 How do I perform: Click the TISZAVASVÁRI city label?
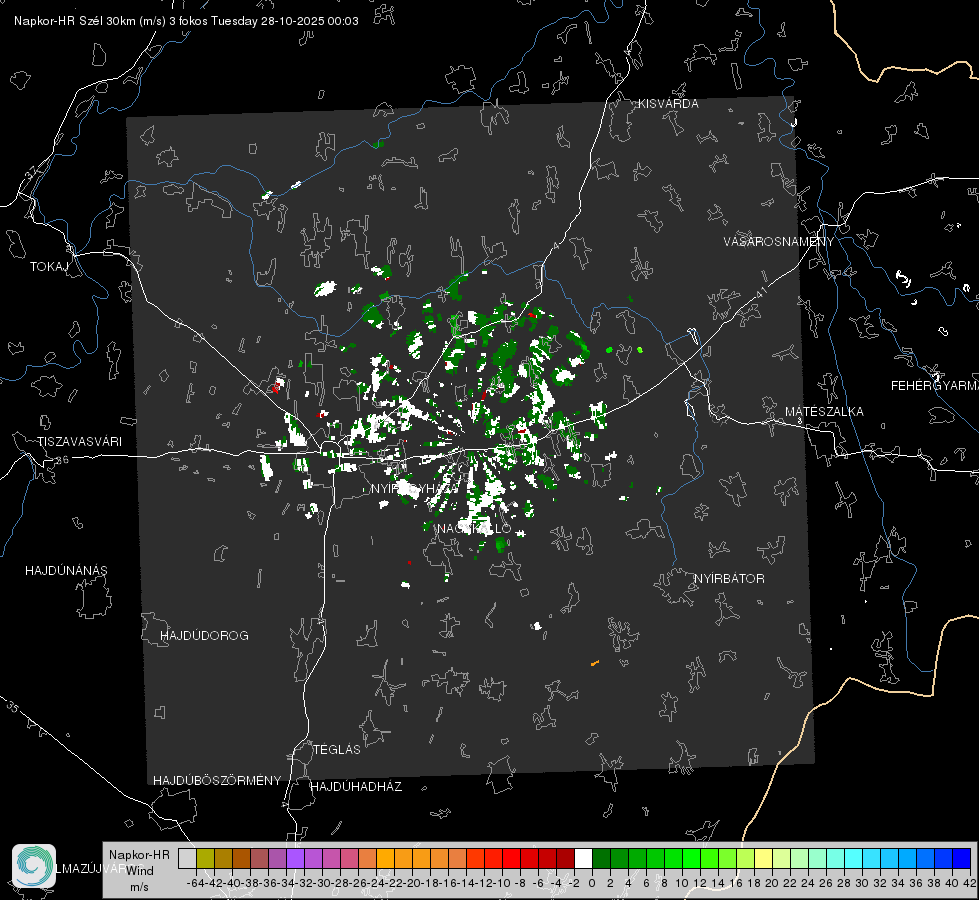(x=79, y=442)
